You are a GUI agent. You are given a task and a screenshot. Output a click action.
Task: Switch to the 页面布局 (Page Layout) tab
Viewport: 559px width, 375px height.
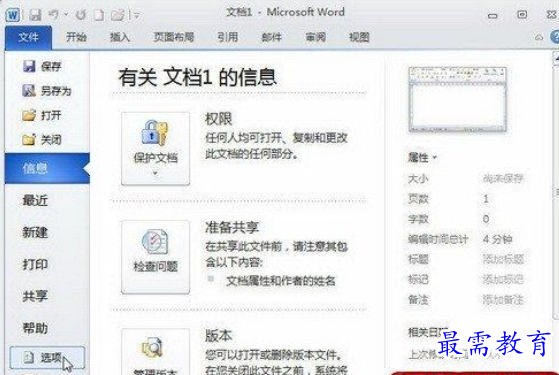pos(174,37)
